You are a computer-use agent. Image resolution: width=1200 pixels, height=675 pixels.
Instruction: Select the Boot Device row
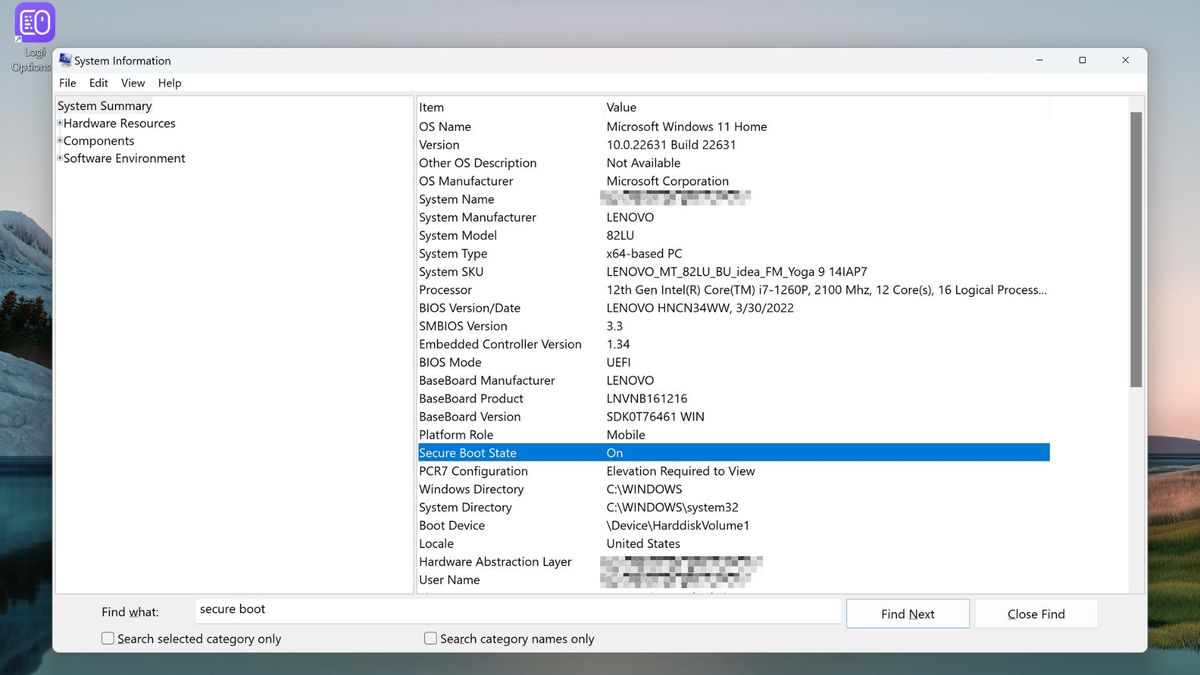(733, 525)
